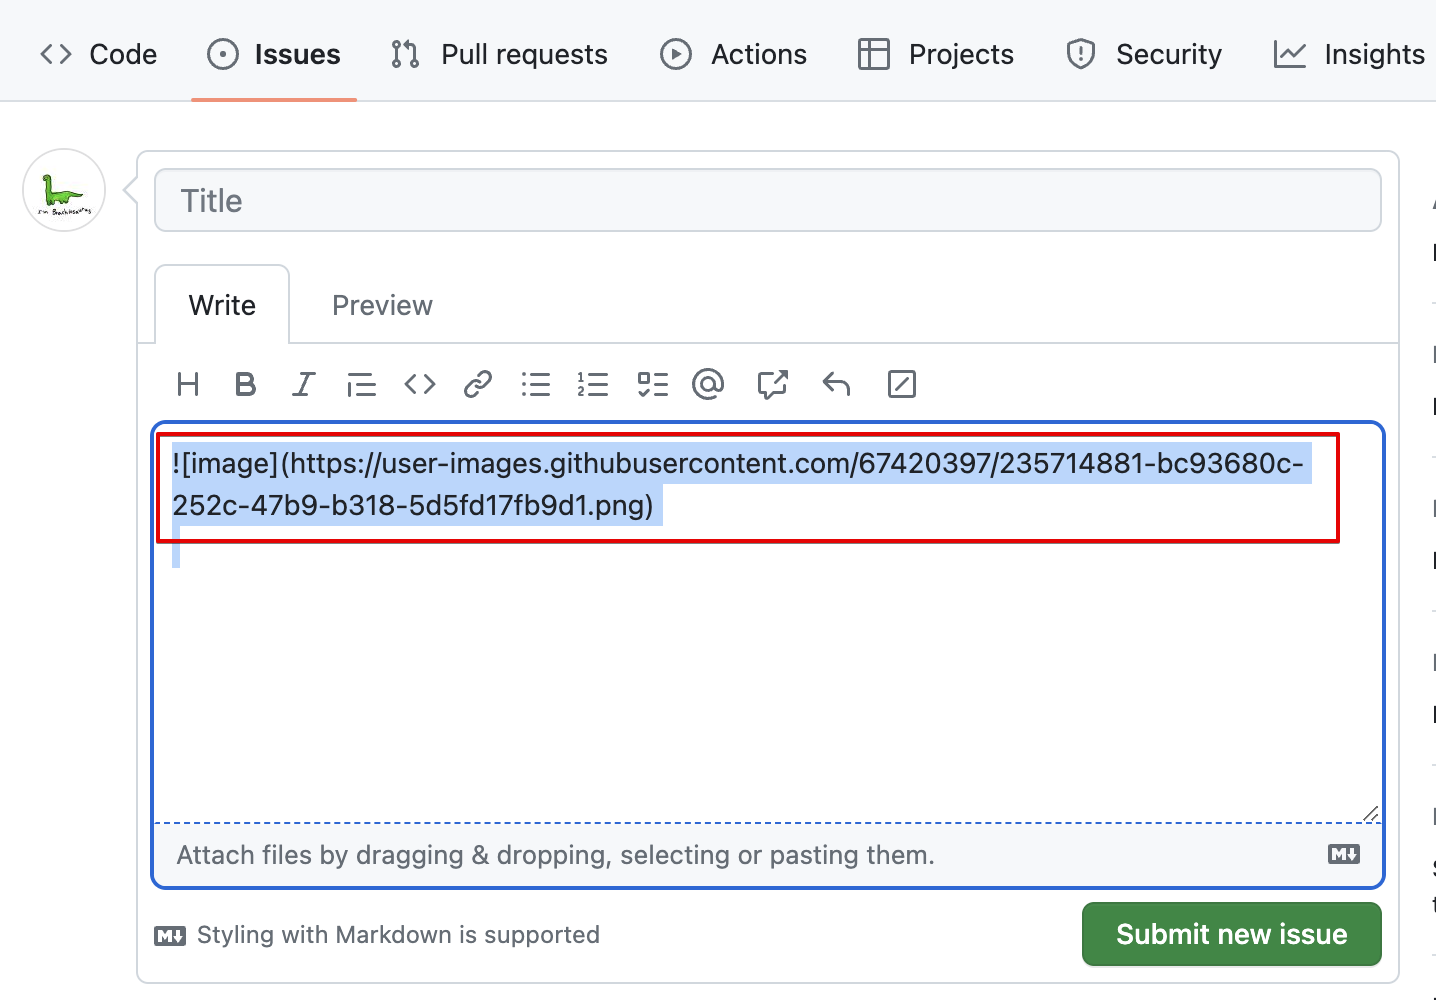1436x1000 pixels.
Task: Switch to the Preview tab
Action: click(382, 305)
